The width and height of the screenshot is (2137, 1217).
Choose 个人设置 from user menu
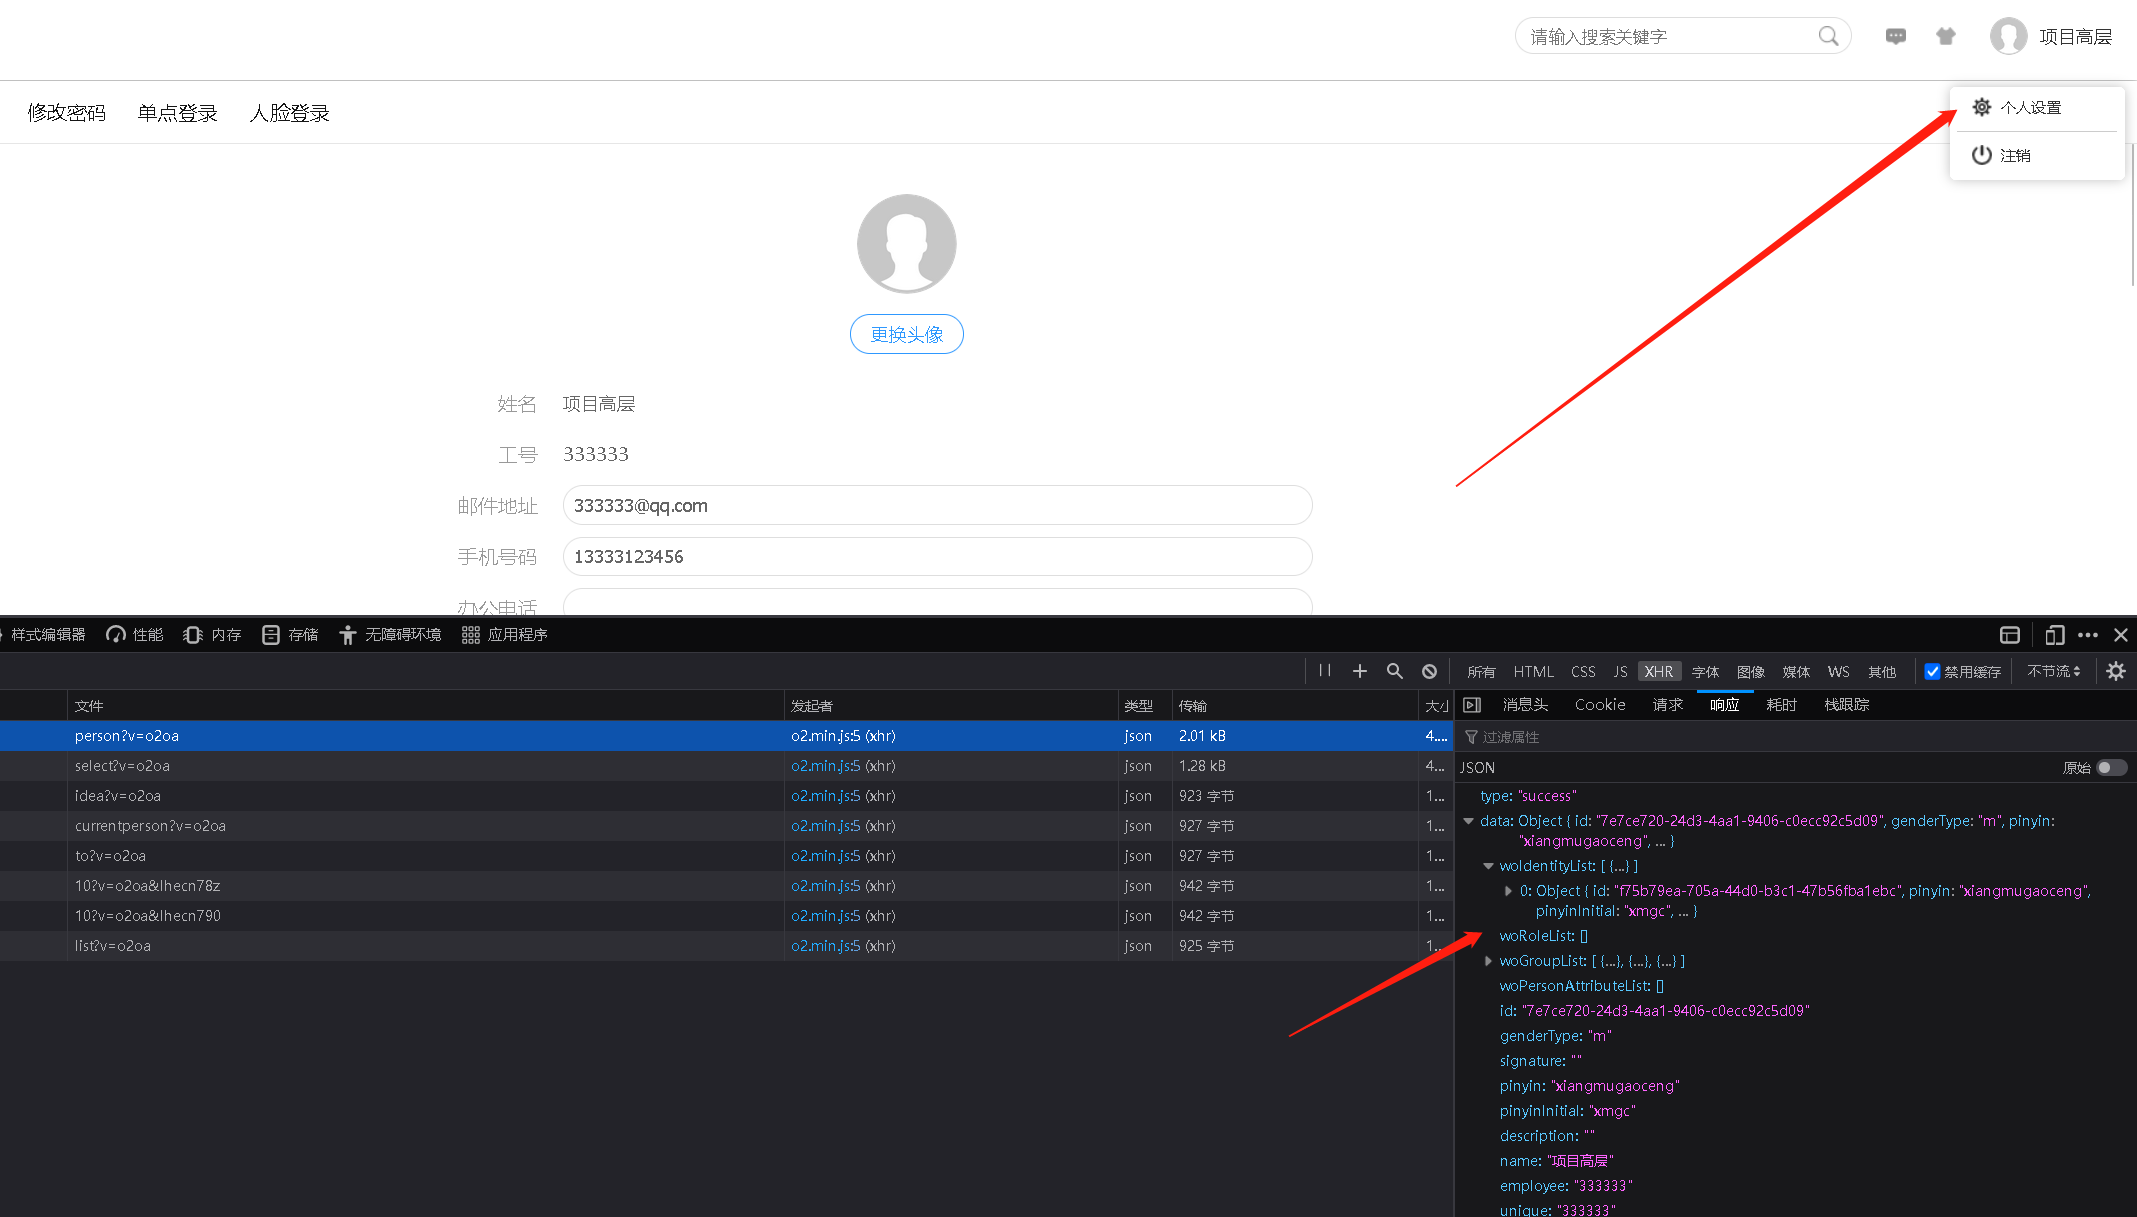pos(2030,108)
